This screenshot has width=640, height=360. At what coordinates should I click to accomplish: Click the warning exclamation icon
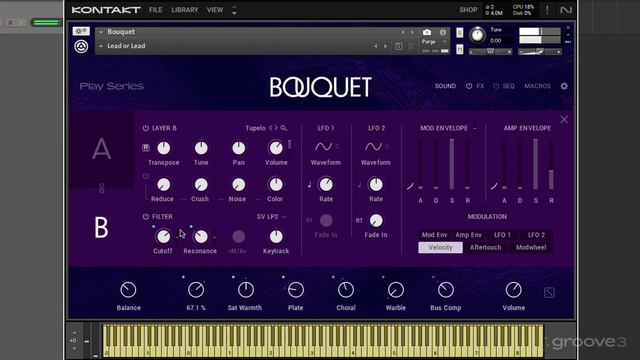point(547,10)
